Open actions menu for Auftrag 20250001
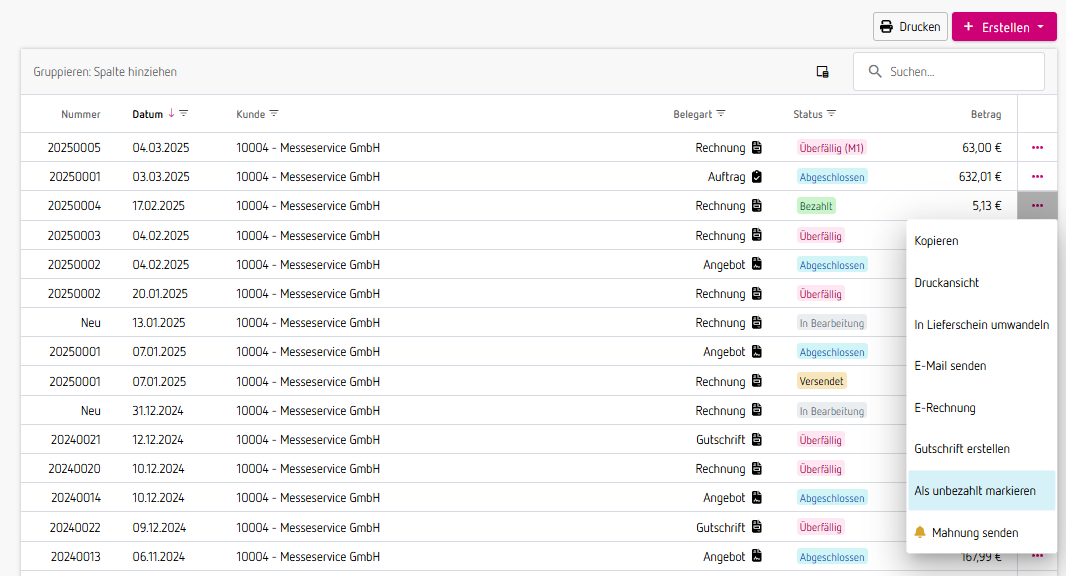The height and width of the screenshot is (576, 1066). click(1037, 177)
